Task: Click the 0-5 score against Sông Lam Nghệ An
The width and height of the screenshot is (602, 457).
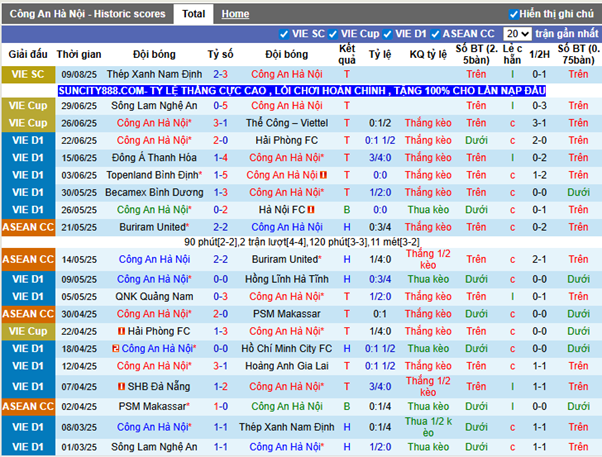Action: [x=220, y=106]
